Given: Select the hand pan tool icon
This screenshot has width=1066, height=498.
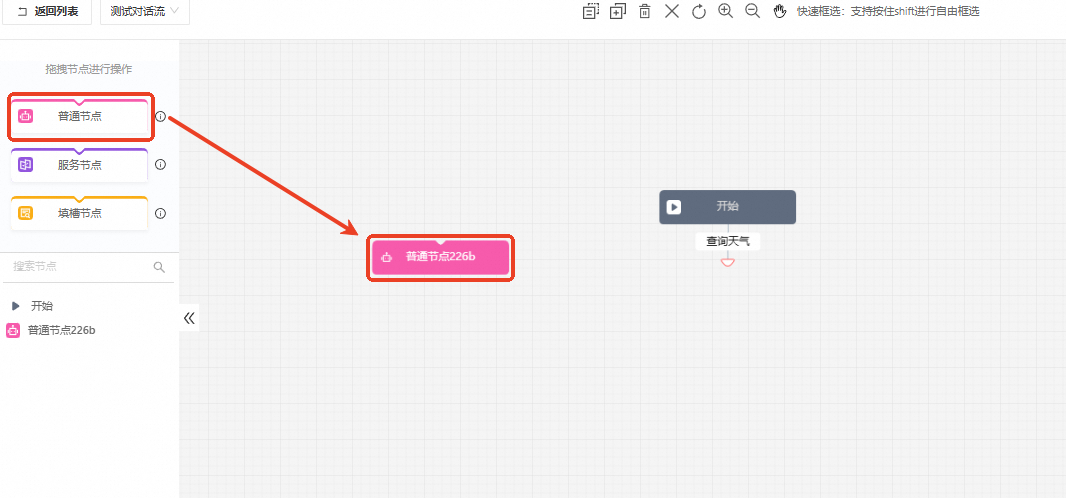Looking at the screenshot, I should point(780,11).
